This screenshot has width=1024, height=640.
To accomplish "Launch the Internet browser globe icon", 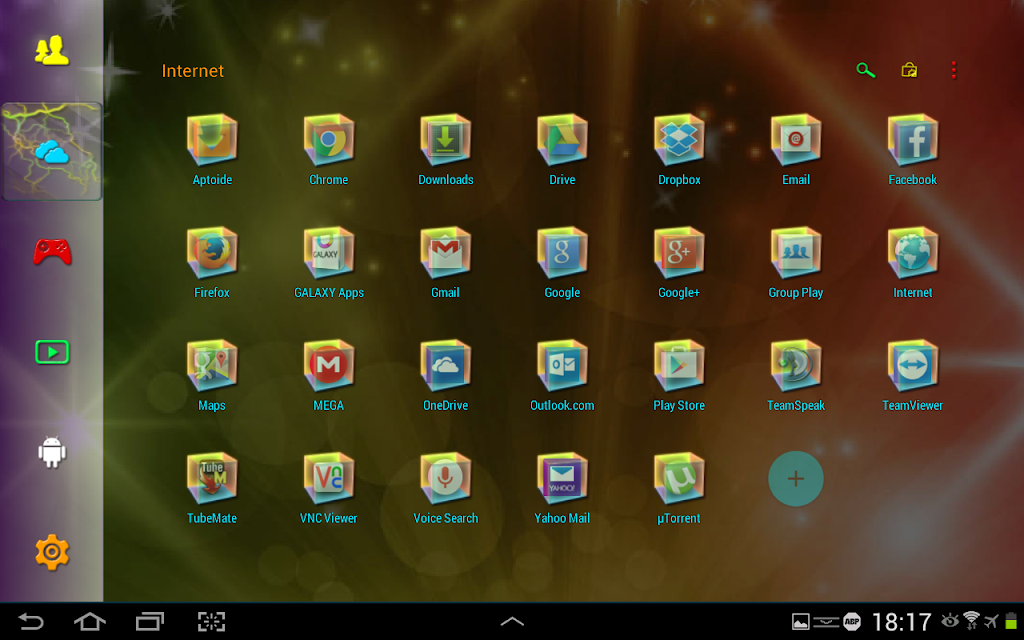I will pyautogui.click(x=913, y=253).
